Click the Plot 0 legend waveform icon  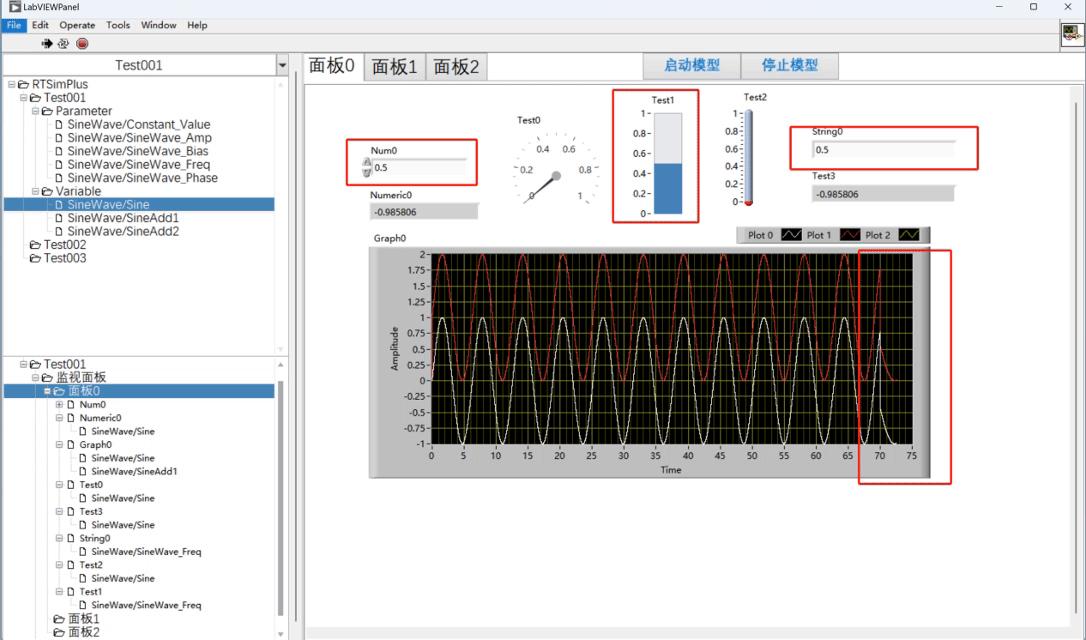[791, 235]
